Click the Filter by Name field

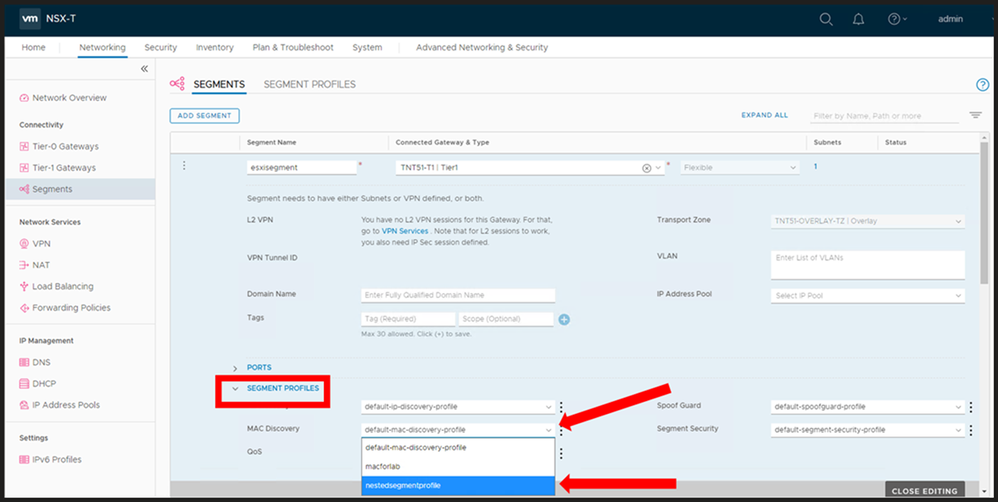point(885,116)
